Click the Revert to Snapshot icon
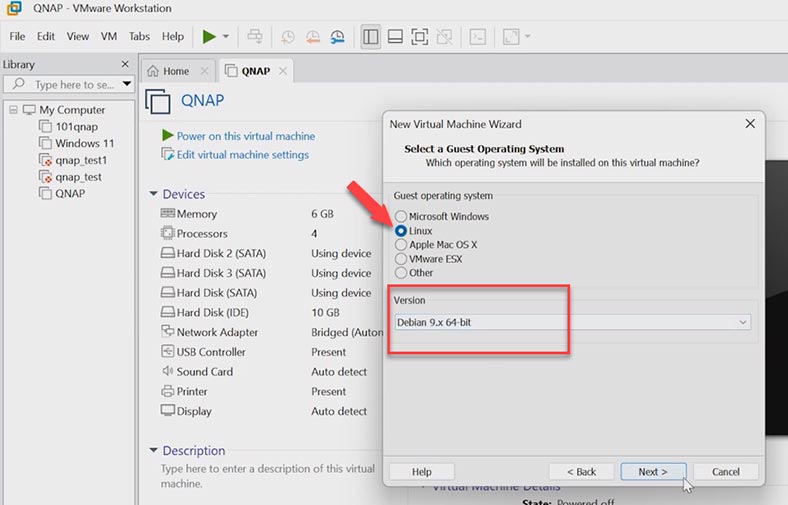 pyautogui.click(x=313, y=37)
